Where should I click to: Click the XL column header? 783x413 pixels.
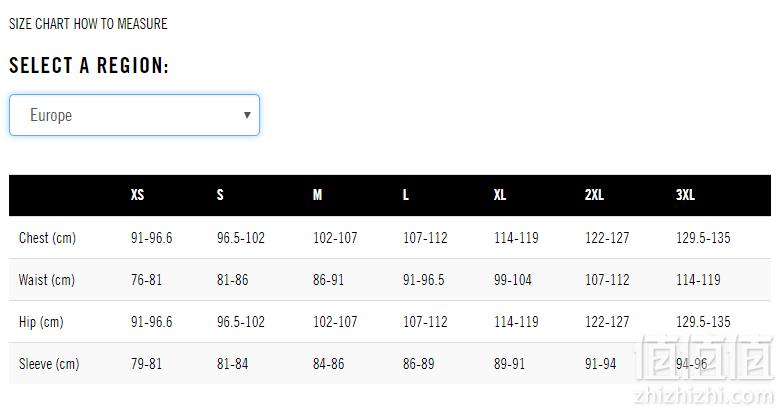tap(500, 195)
